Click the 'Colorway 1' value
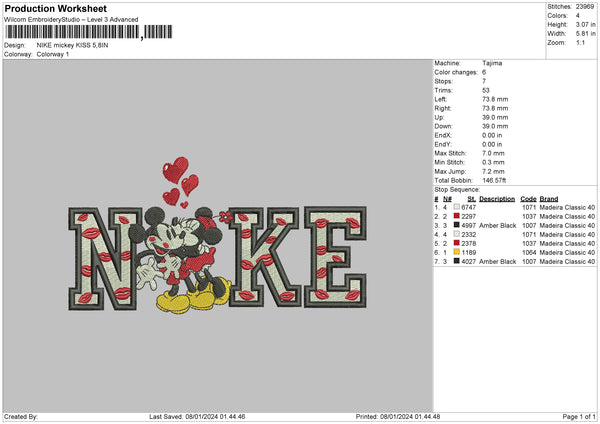 click(x=53, y=54)
